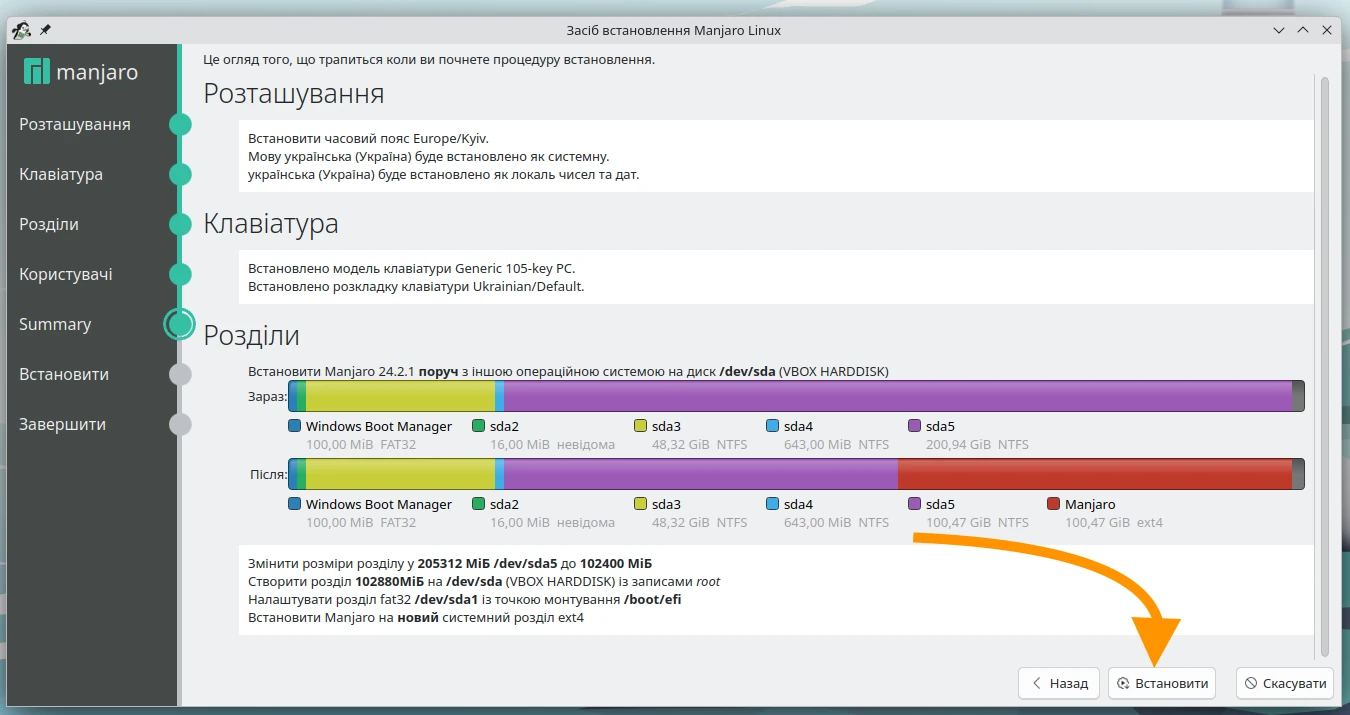Click light-blue sda4 swatch in Зараз legend
Image resolution: width=1350 pixels, height=715 pixels.
tap(772, 426)
